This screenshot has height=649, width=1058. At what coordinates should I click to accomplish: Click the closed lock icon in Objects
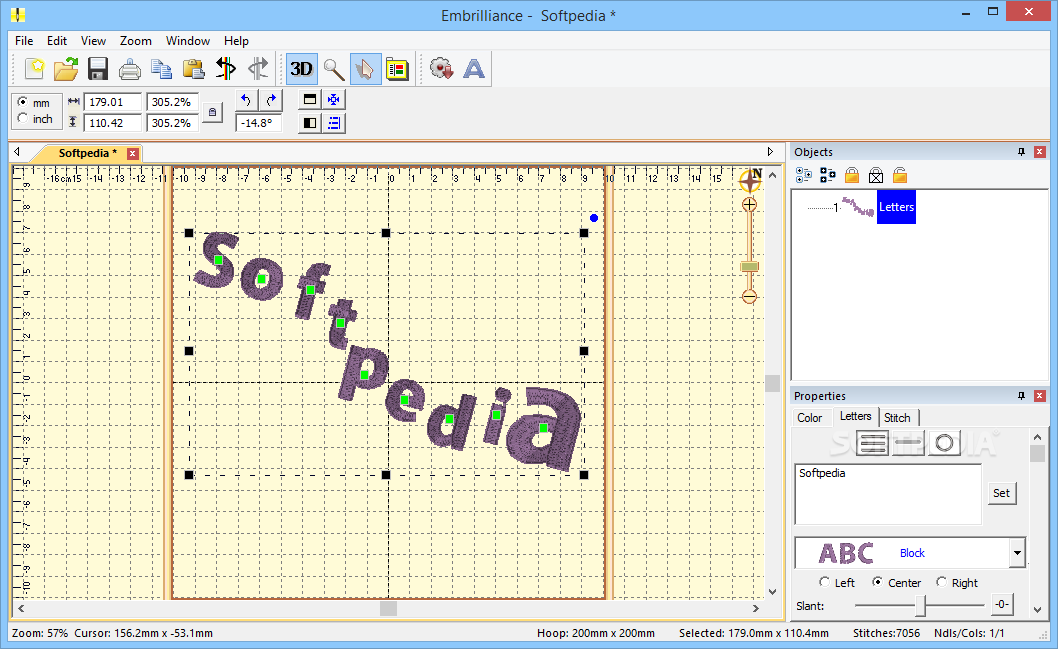coord(852,176)
